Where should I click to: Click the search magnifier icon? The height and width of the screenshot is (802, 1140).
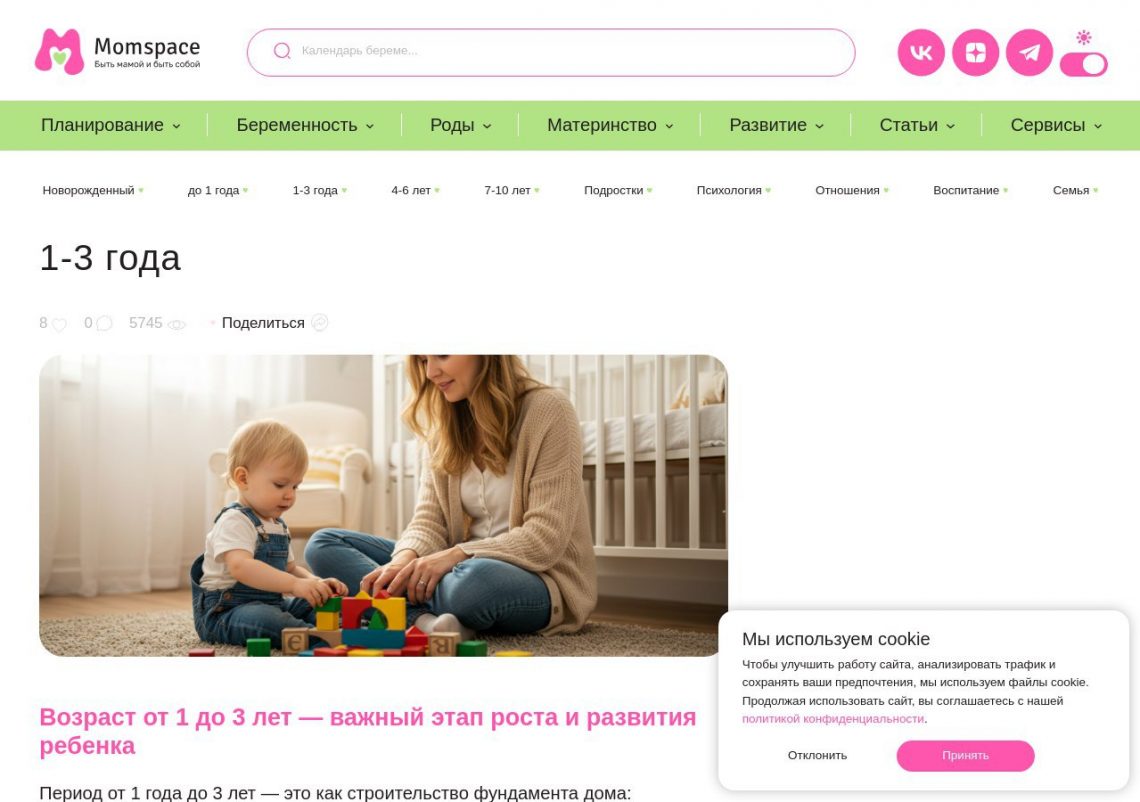(282, 51)
